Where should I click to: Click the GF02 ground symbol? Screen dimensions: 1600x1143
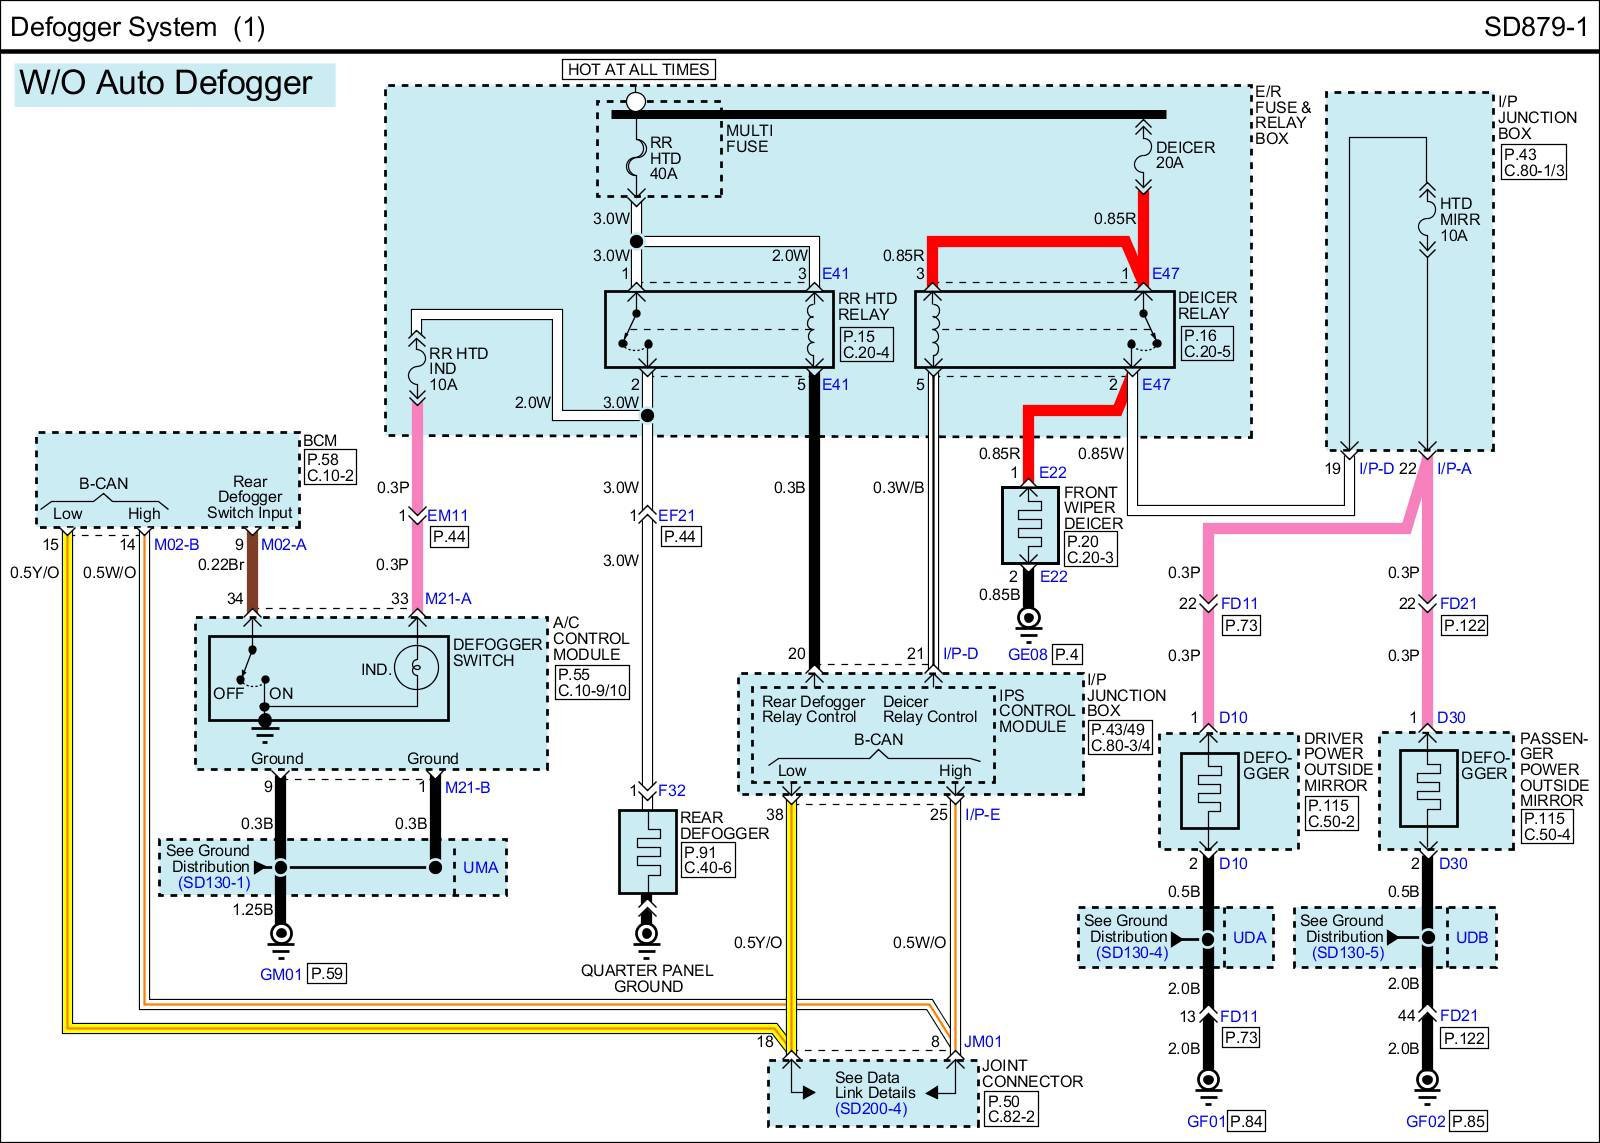(1427, 1082)
